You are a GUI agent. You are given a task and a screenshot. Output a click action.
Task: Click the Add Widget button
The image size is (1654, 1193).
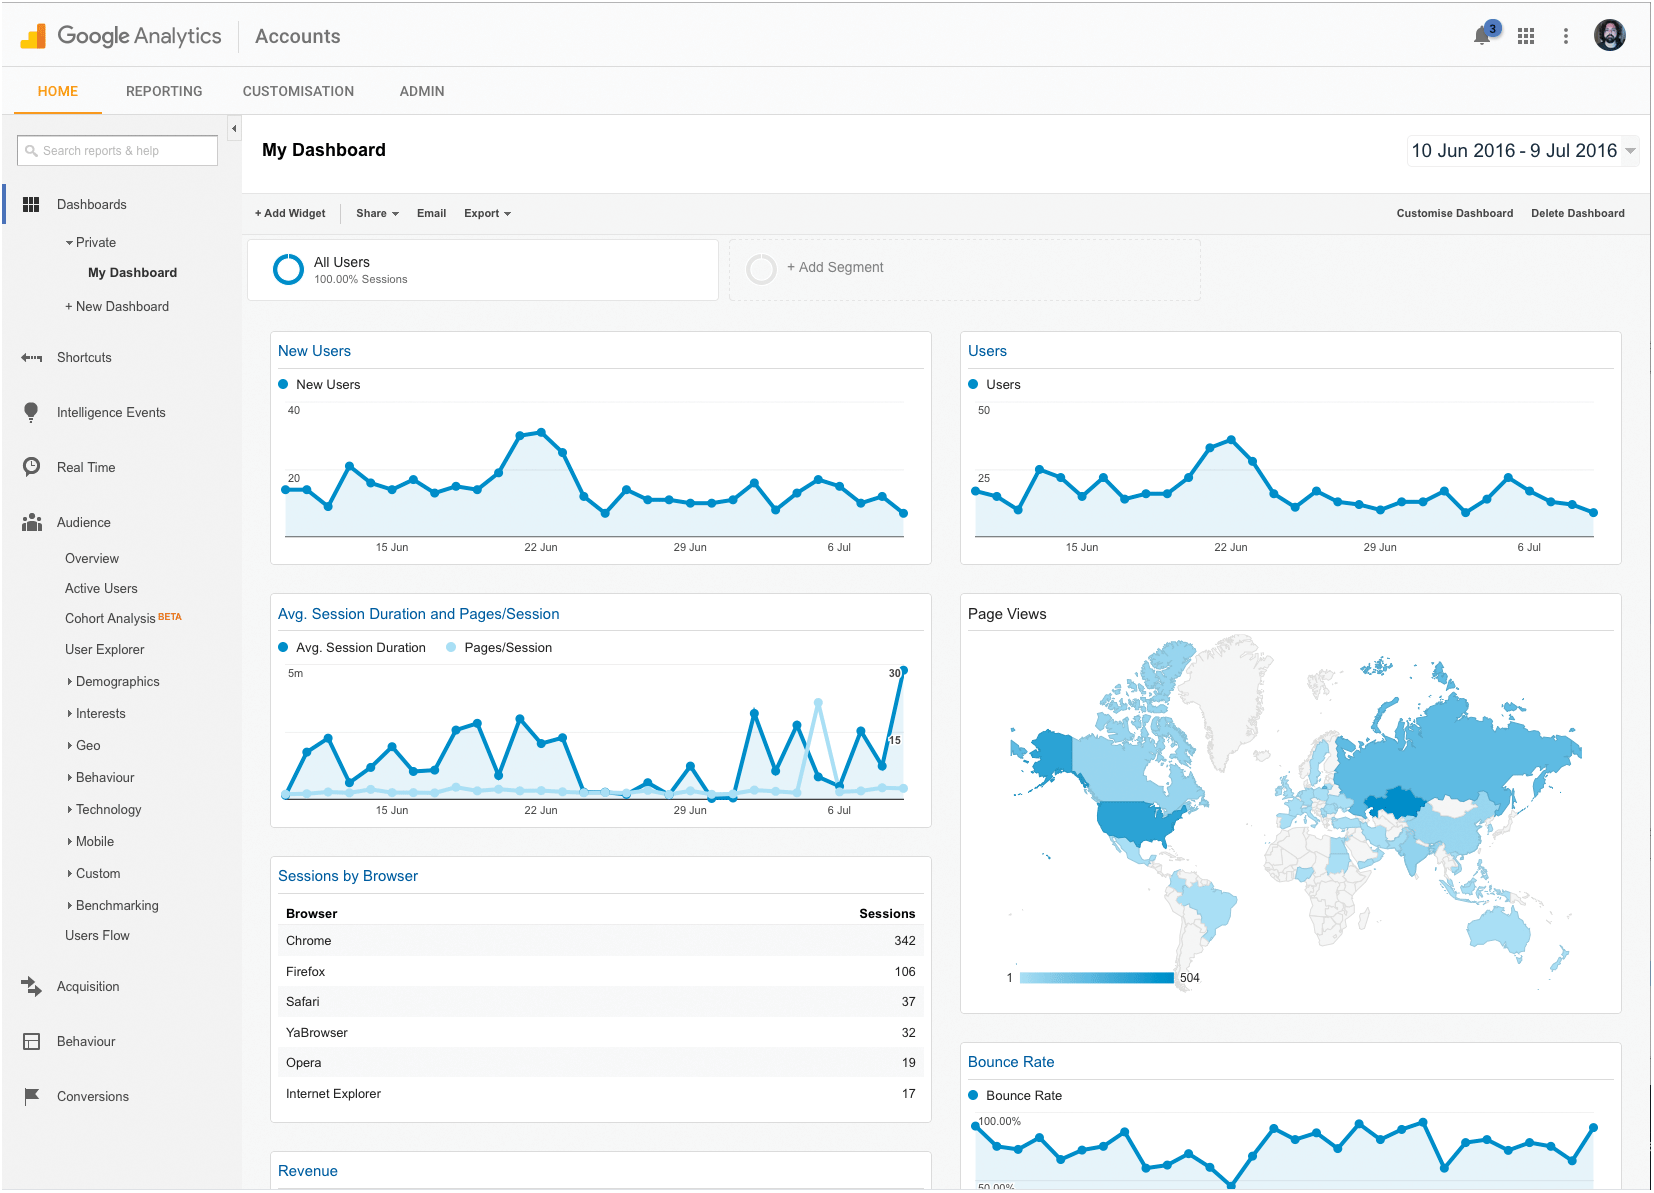[290, 213]
